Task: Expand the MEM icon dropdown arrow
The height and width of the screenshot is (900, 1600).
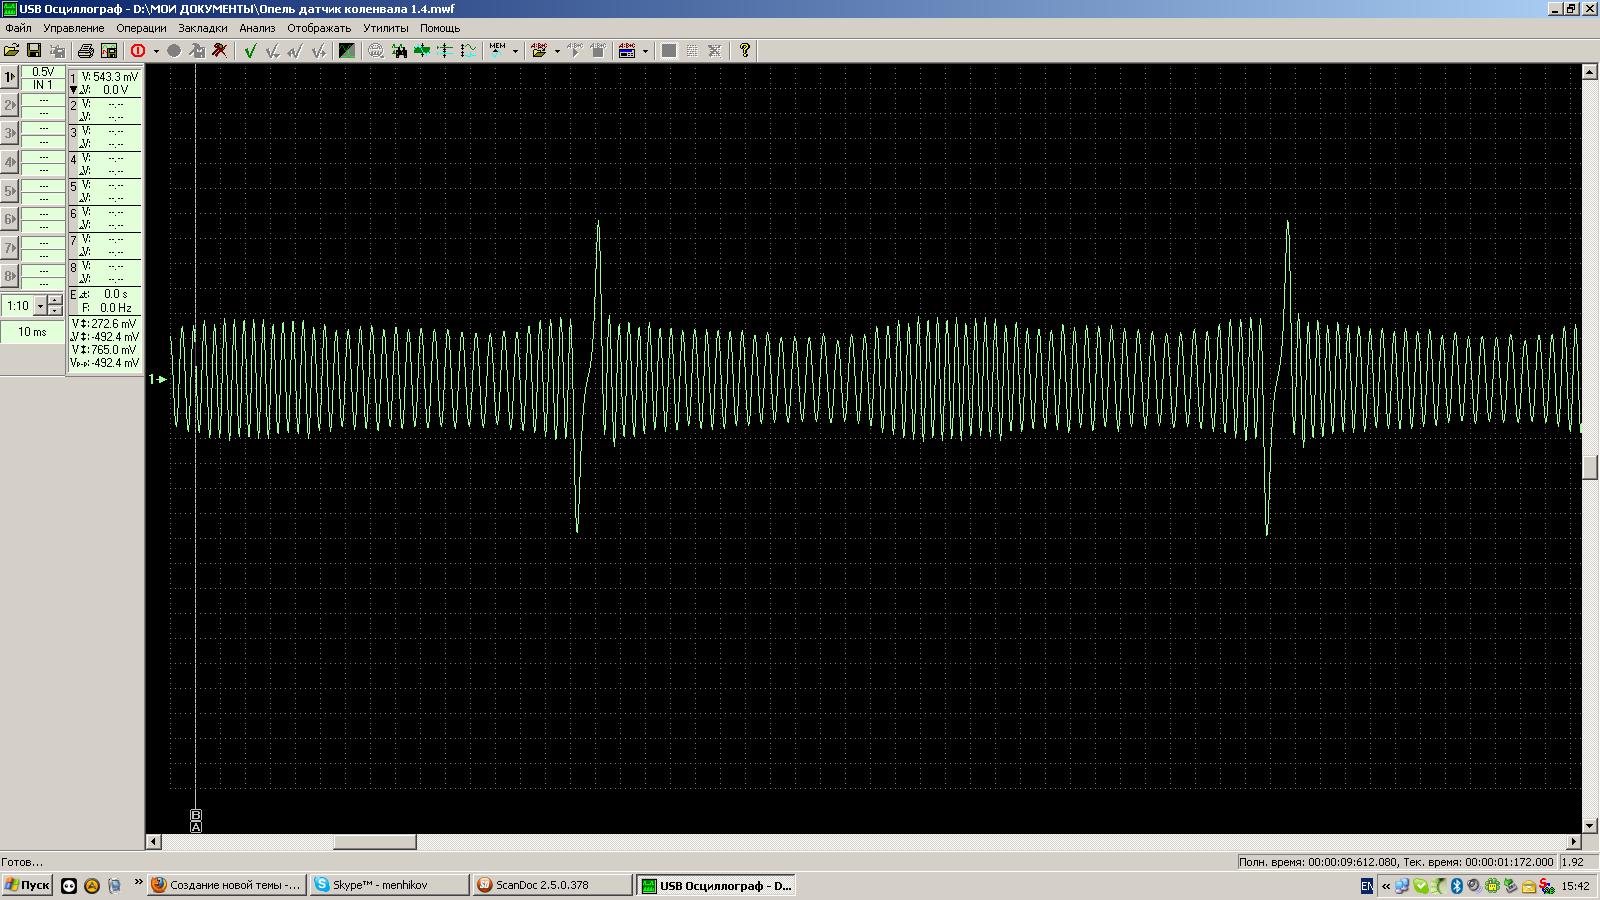Action: click(515, 51)
